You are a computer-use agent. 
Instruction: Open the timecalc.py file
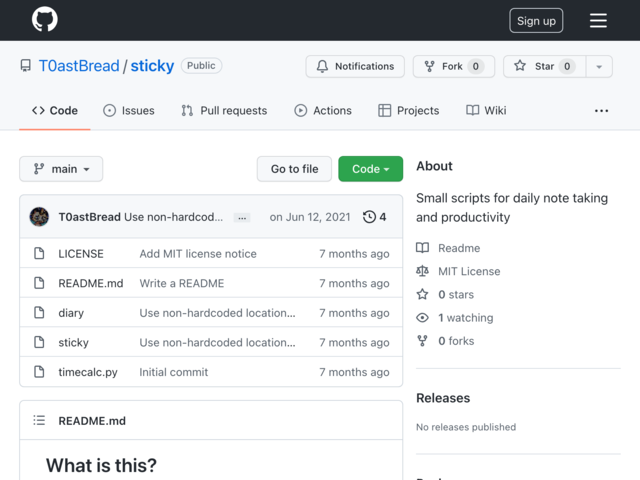click(x=88, y=372)
